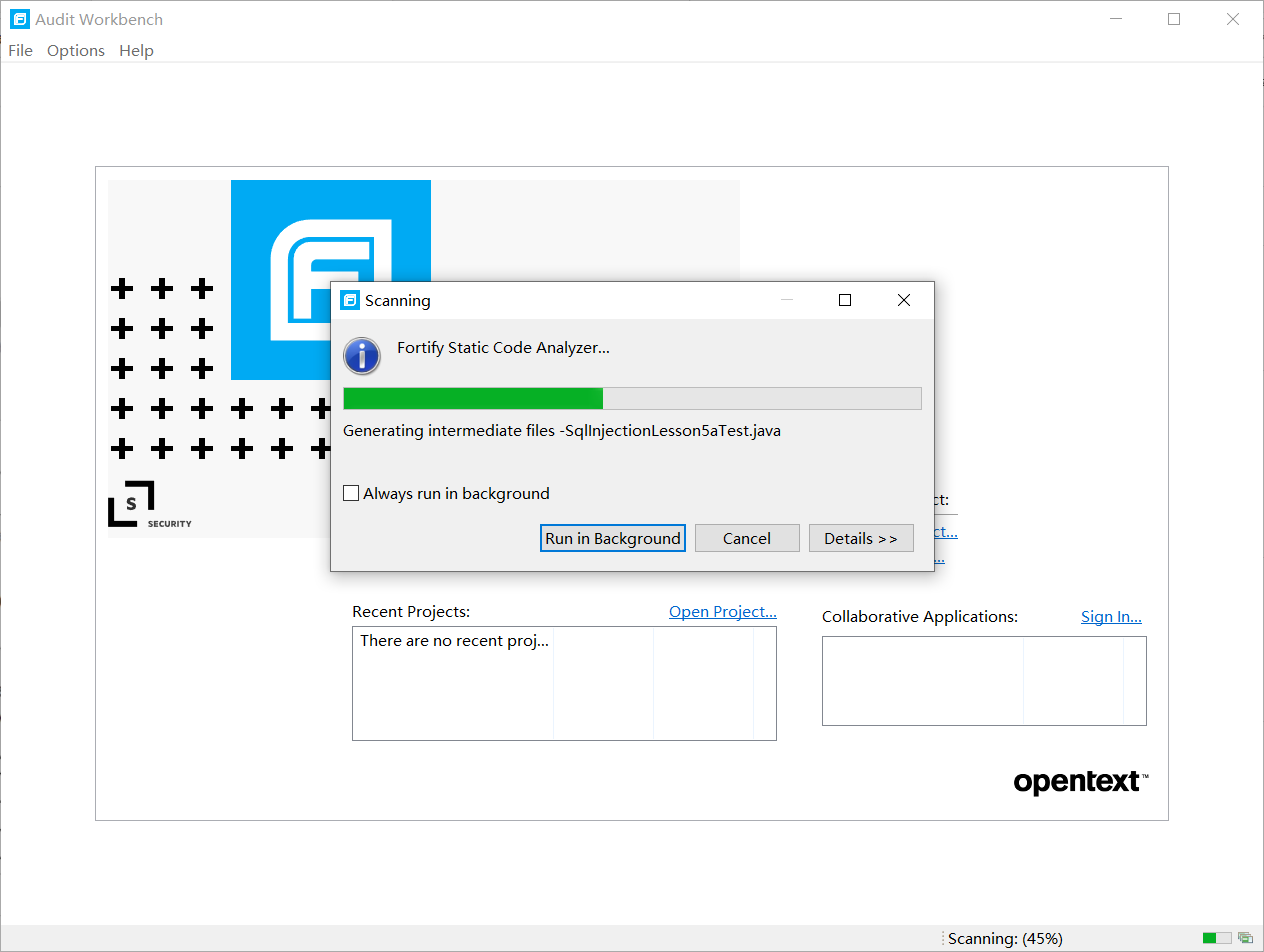Minimize the Audit Workbench window
The width and height of the screenshot is (1264, 952).
click(x=1116, y=19)
